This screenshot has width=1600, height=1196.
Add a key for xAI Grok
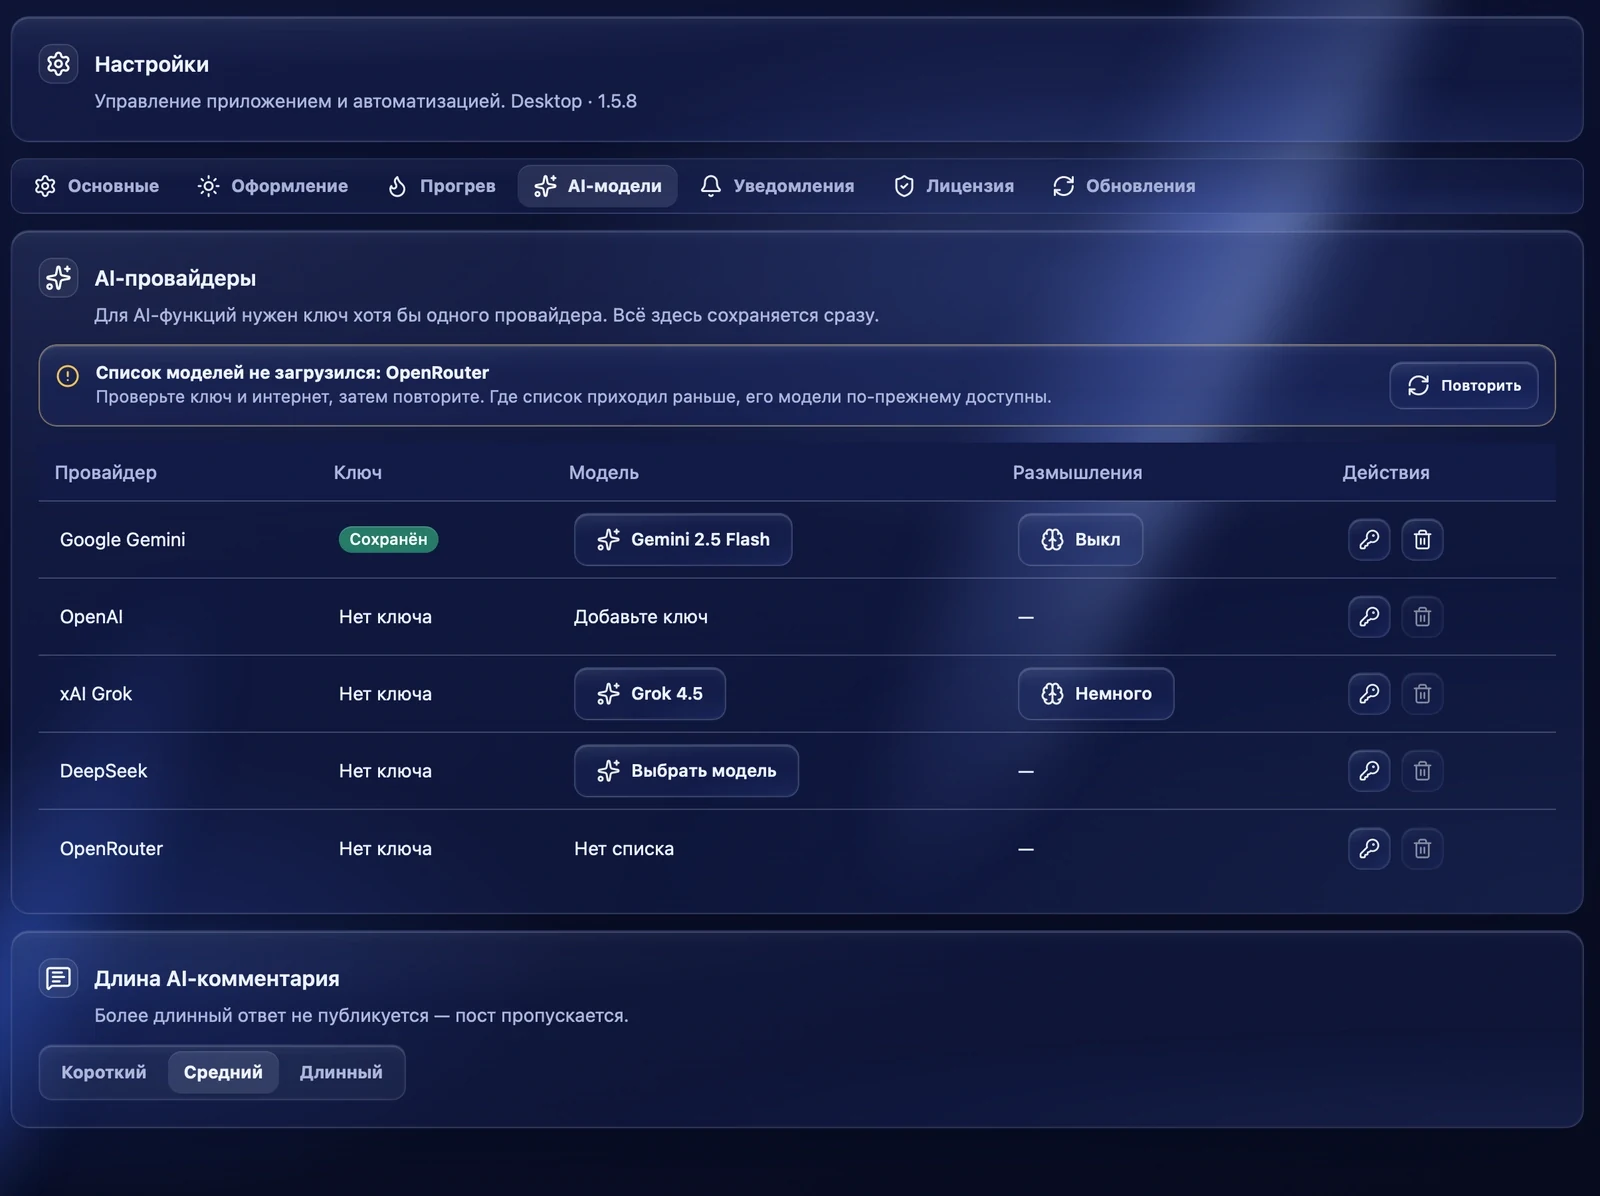point(1369,694)
